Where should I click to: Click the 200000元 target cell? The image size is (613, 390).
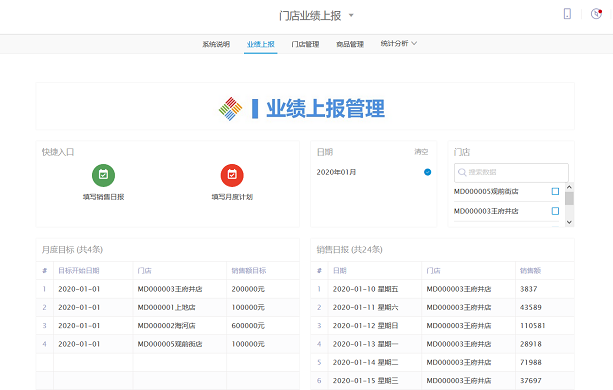[x=248, y=289]
